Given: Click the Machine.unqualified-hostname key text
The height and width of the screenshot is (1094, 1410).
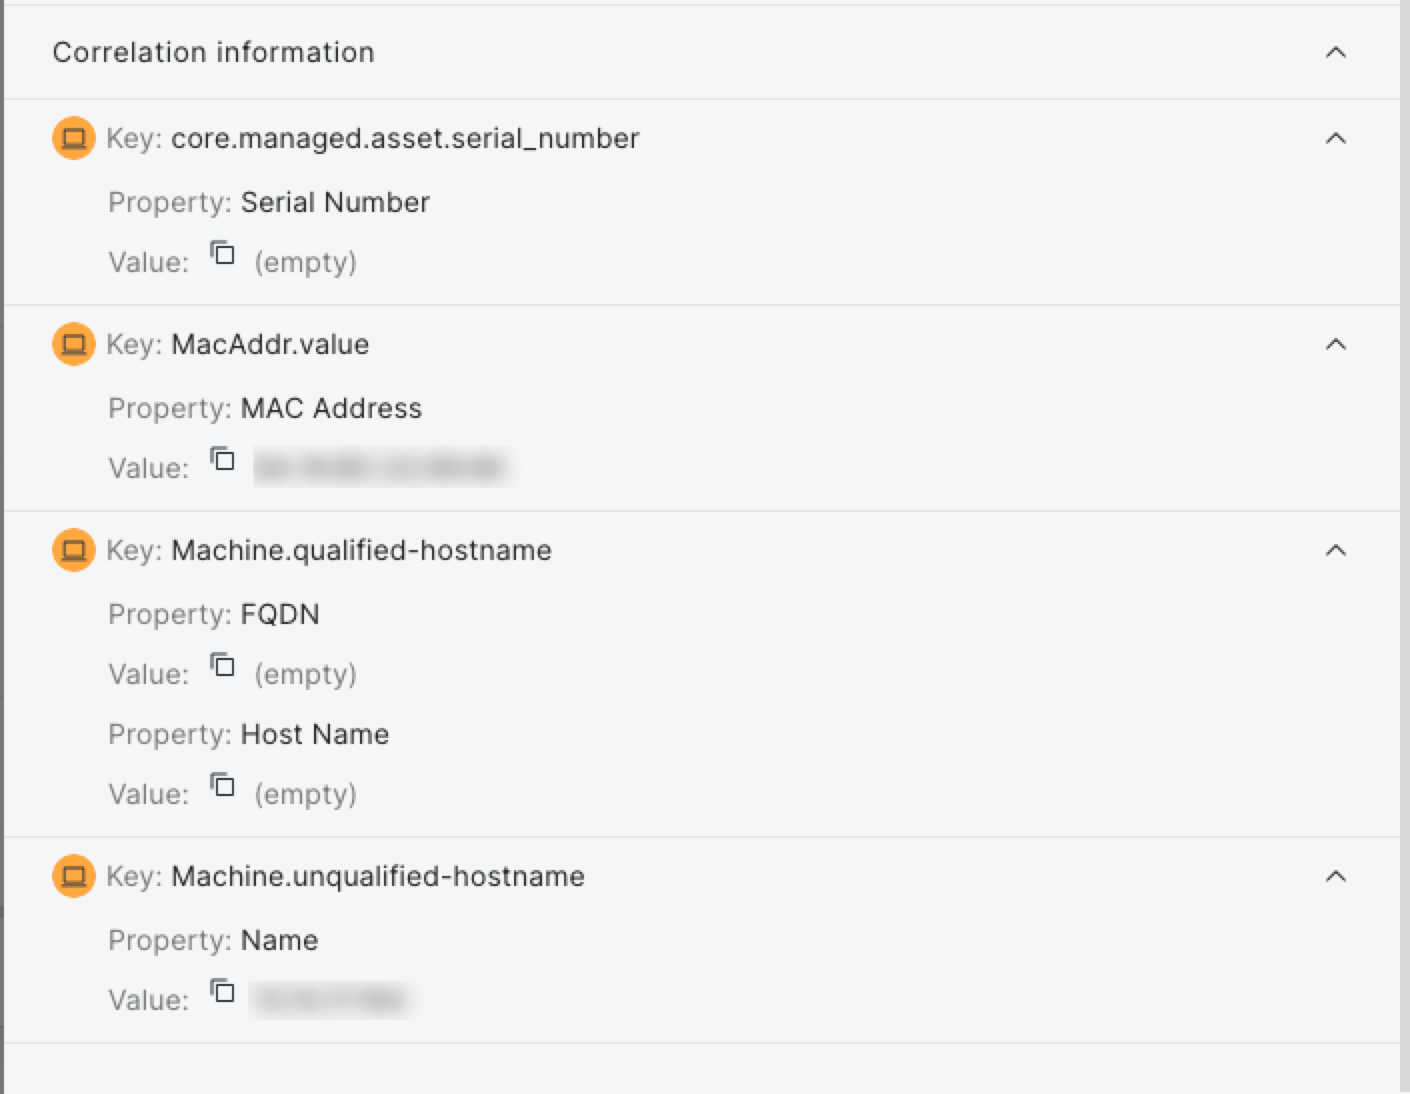Looking at the screenshot, I should pos(378,876).
